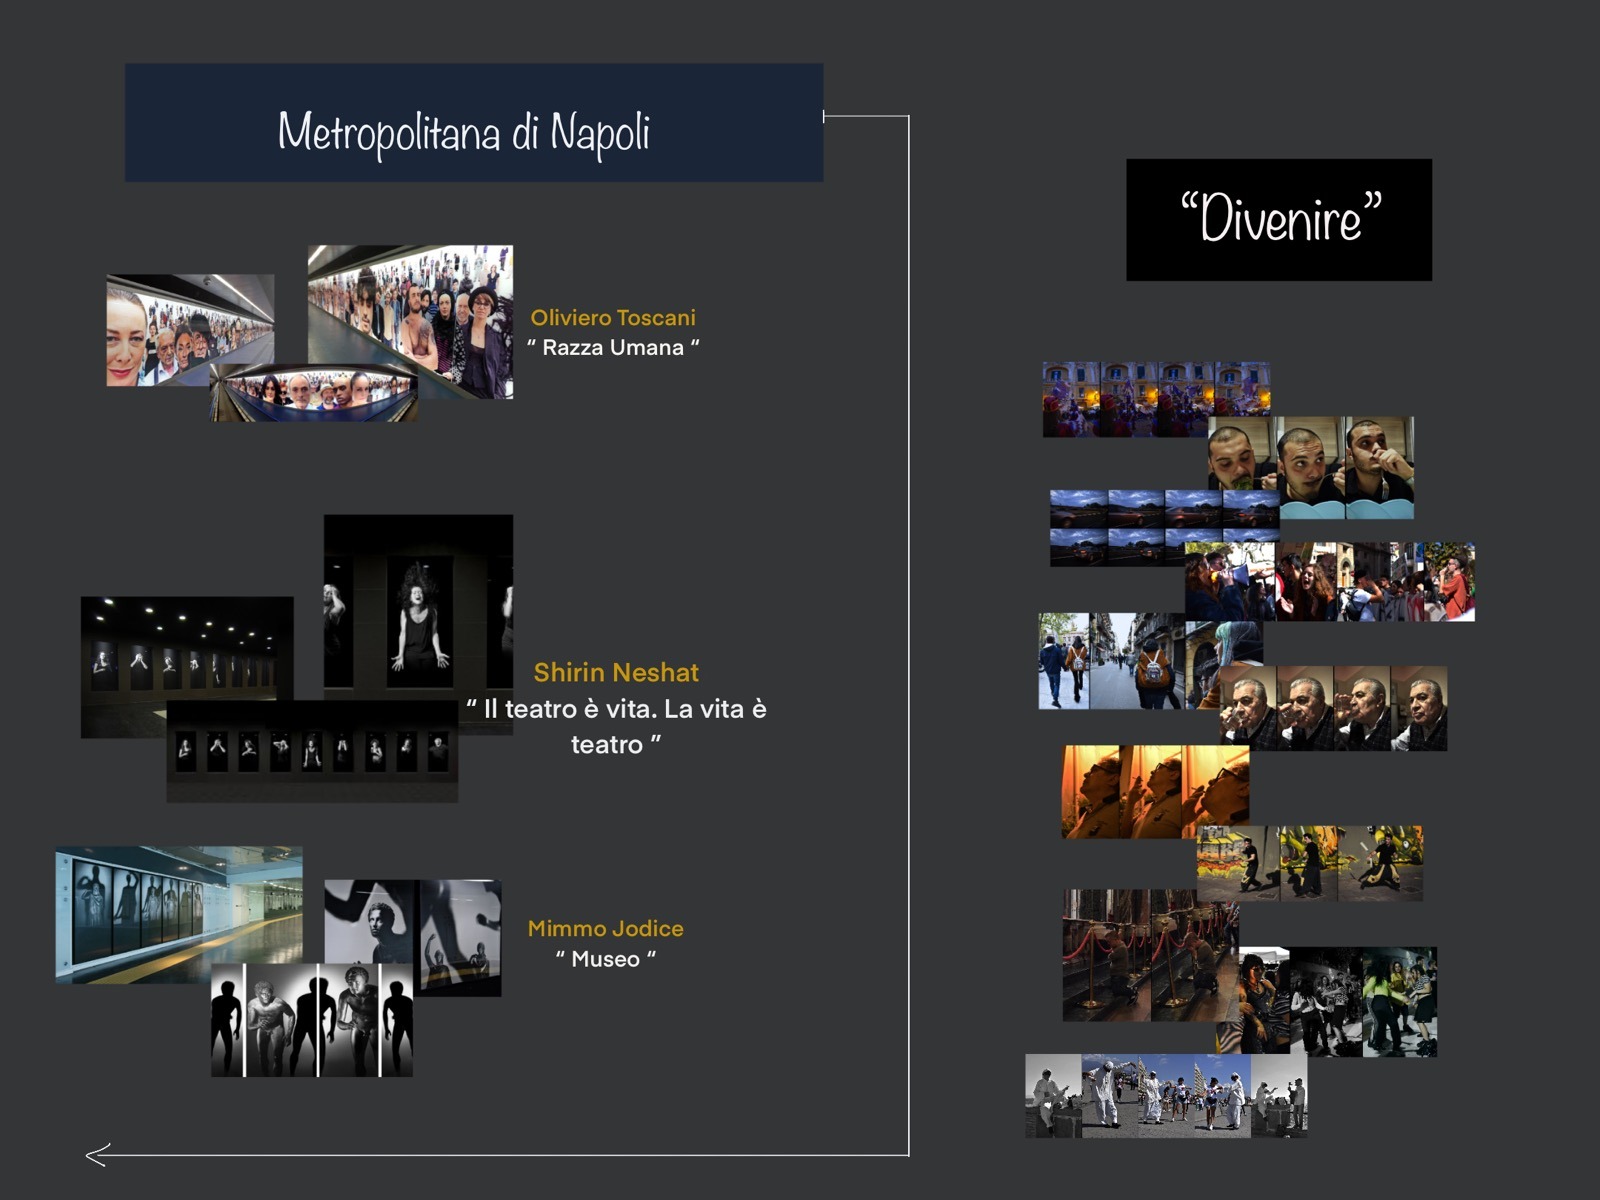Select the young man eating photo sequence
Viewport: 1600px width, 1200px height.
(1311, 468)
